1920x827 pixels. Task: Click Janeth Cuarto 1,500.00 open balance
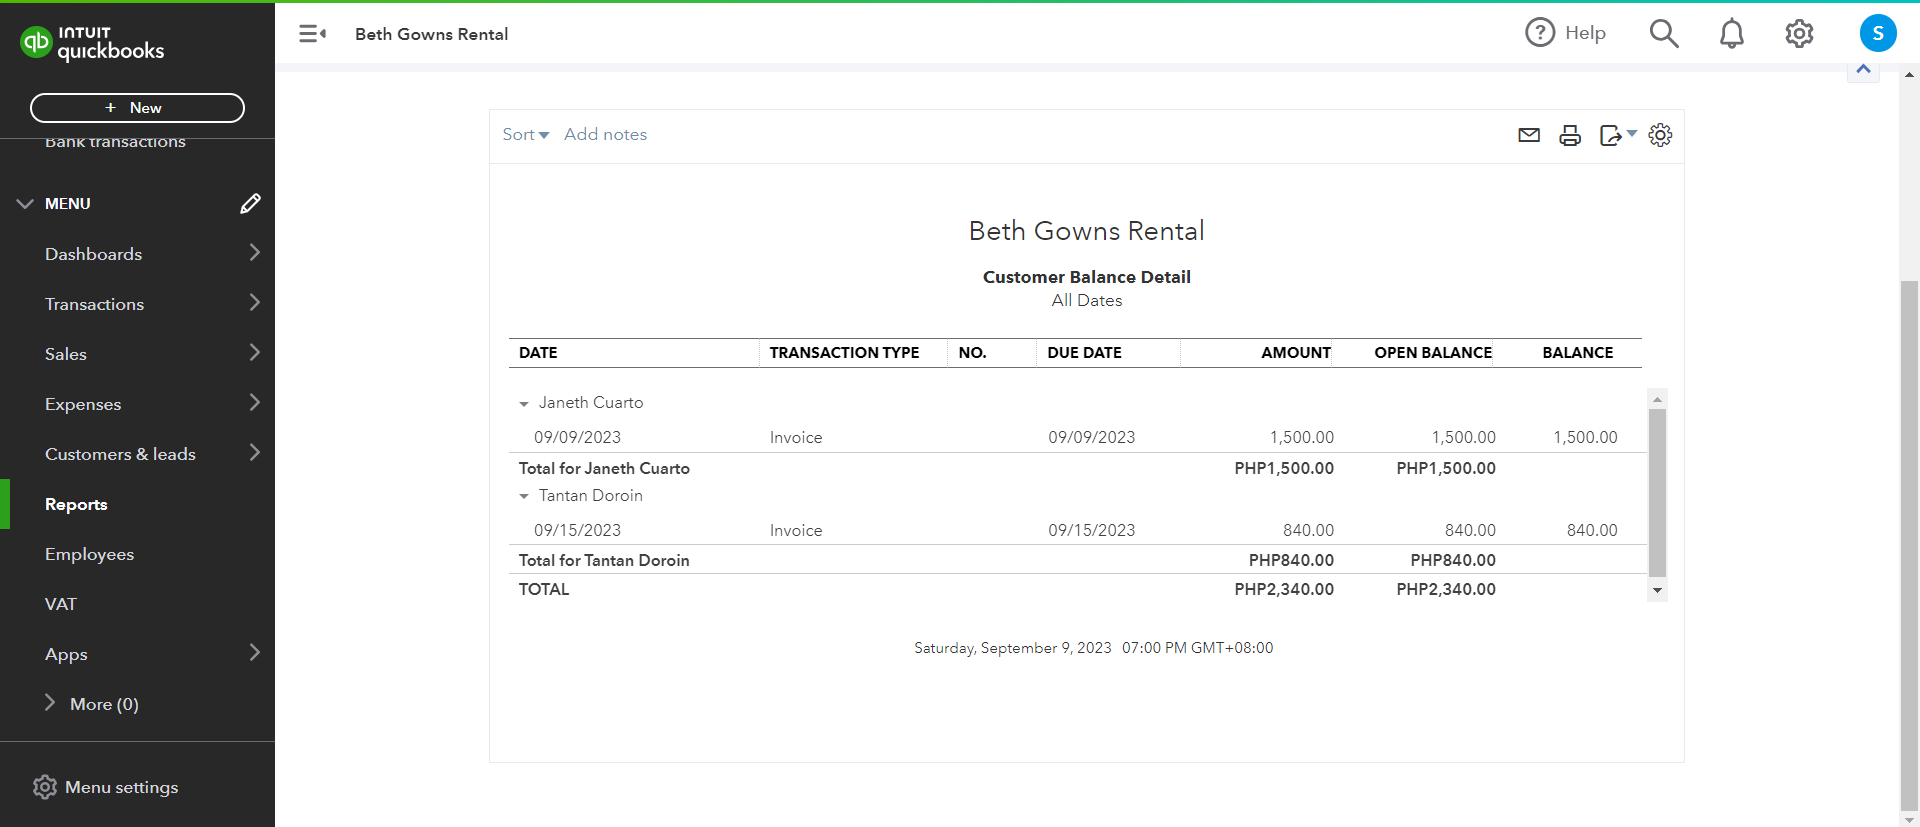coord(1464,437)
